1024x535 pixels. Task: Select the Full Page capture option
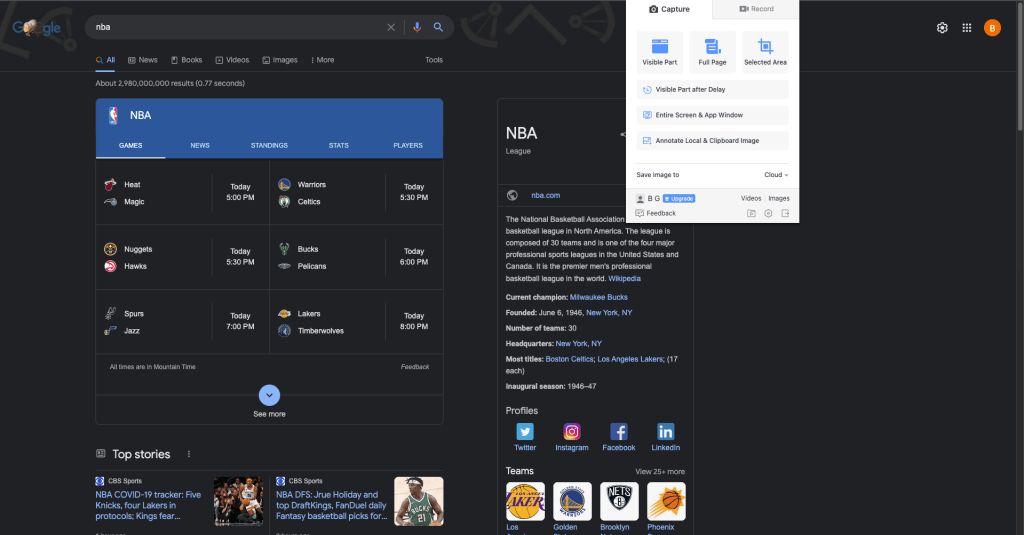coord(712,46)
